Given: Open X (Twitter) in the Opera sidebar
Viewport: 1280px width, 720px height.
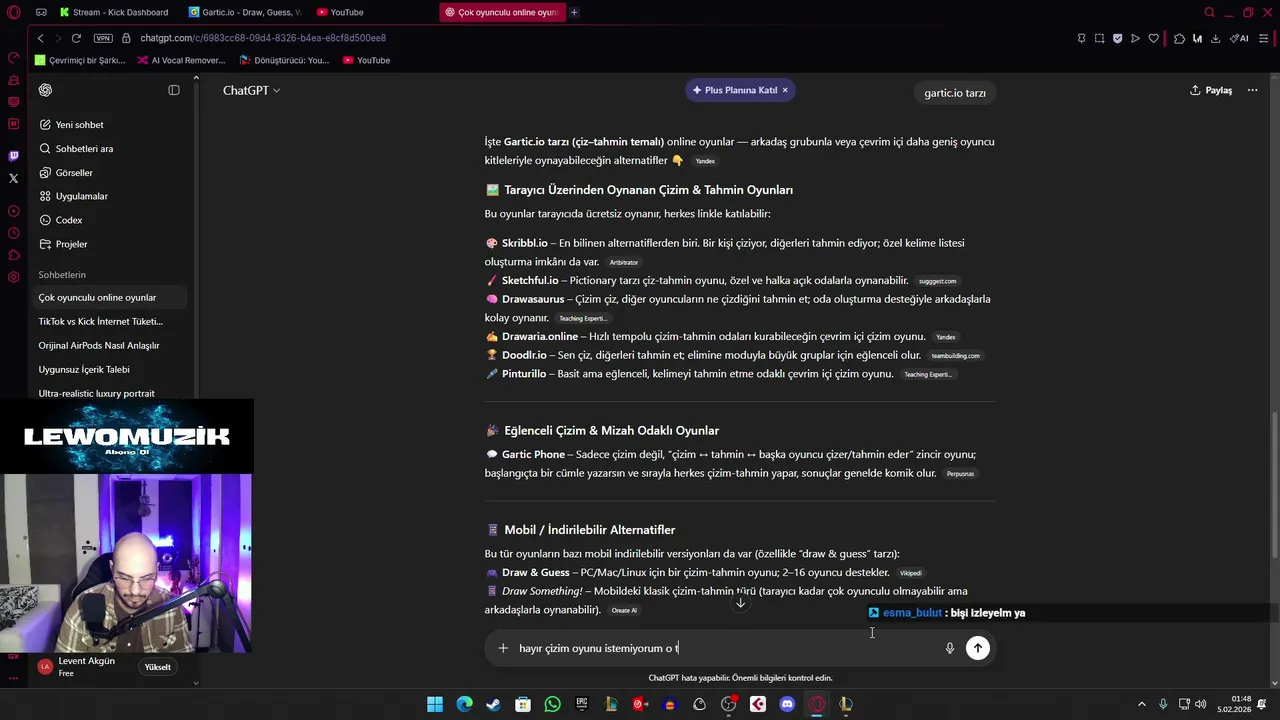Looking at the screenshot, I should click(13, 178).
